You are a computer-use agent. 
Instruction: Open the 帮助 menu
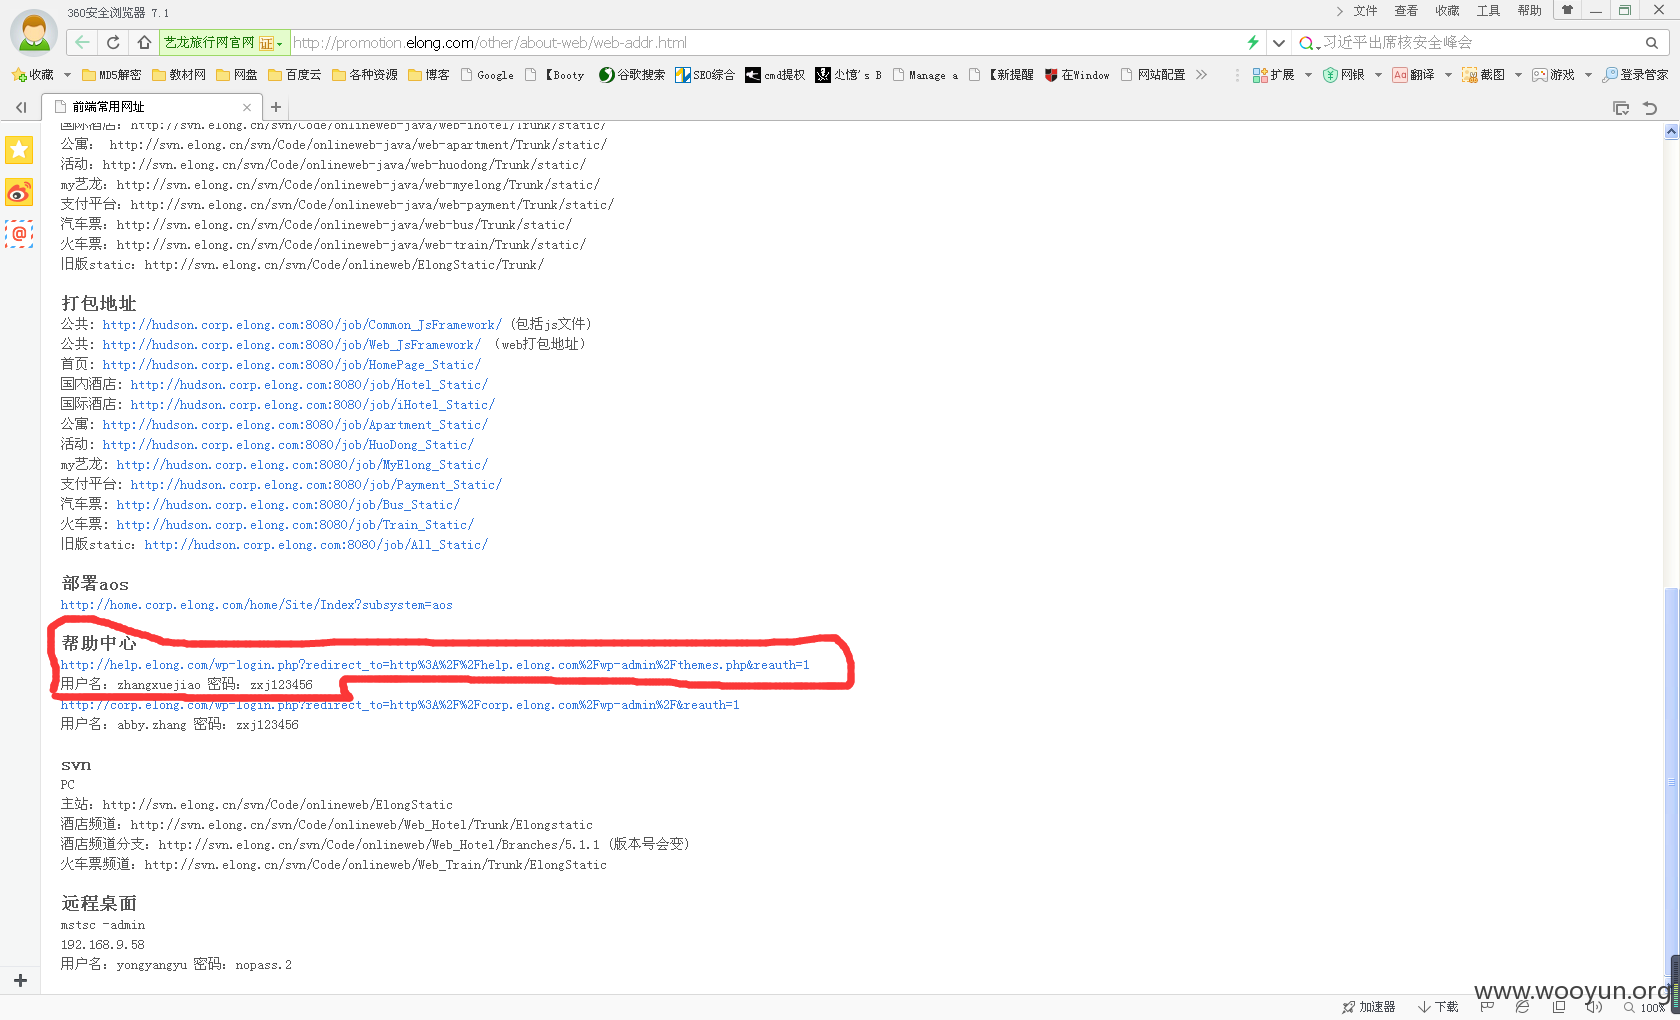1529,11
